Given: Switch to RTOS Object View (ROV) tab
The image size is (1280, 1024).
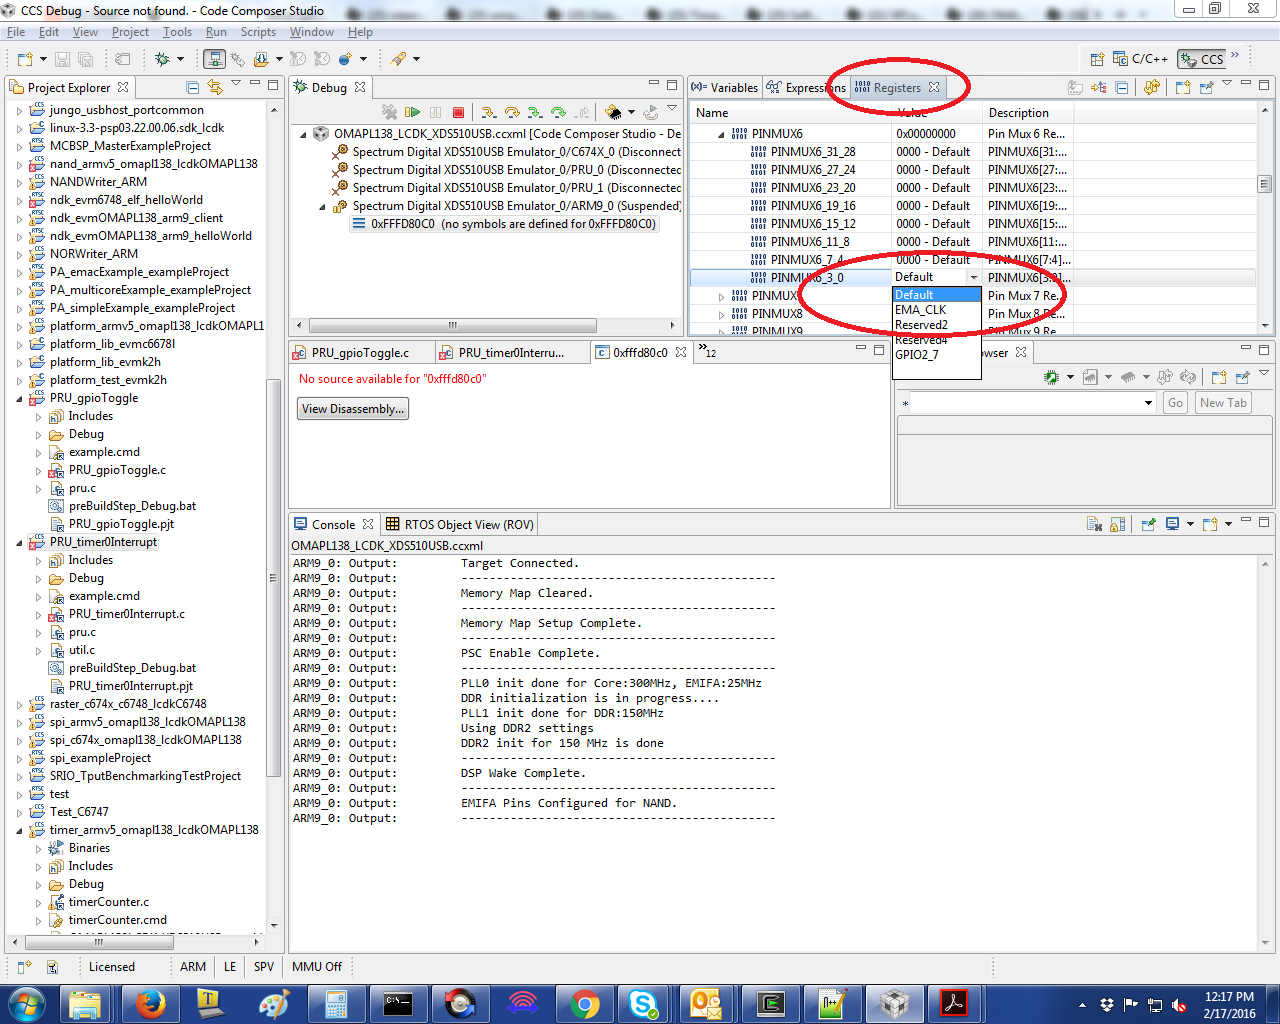Looking at the screenshot, I should pyautogui.click(x=460, y=524).
